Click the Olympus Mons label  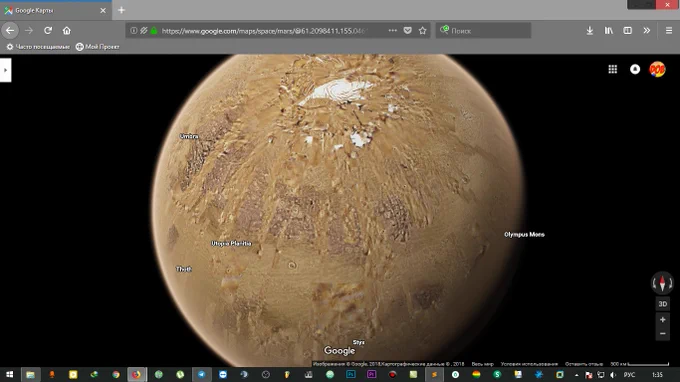click(524, 235)
